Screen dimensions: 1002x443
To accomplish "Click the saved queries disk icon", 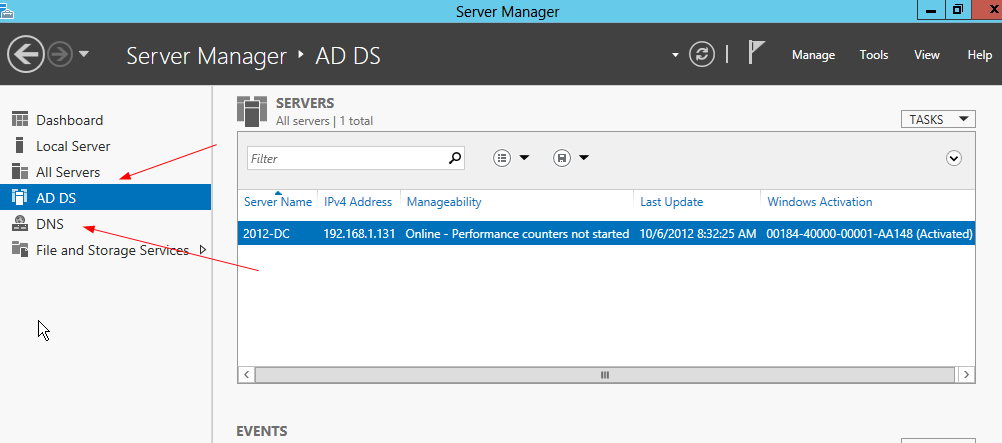I will [562, 158].
